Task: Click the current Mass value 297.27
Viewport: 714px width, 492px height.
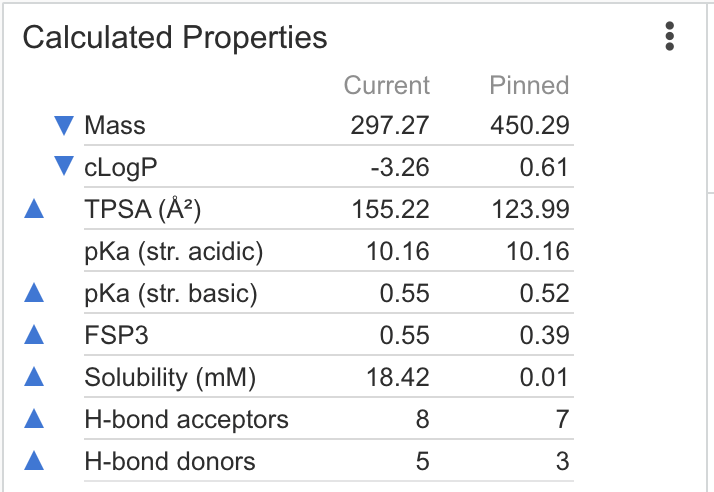Action: (x=390, y=126)
